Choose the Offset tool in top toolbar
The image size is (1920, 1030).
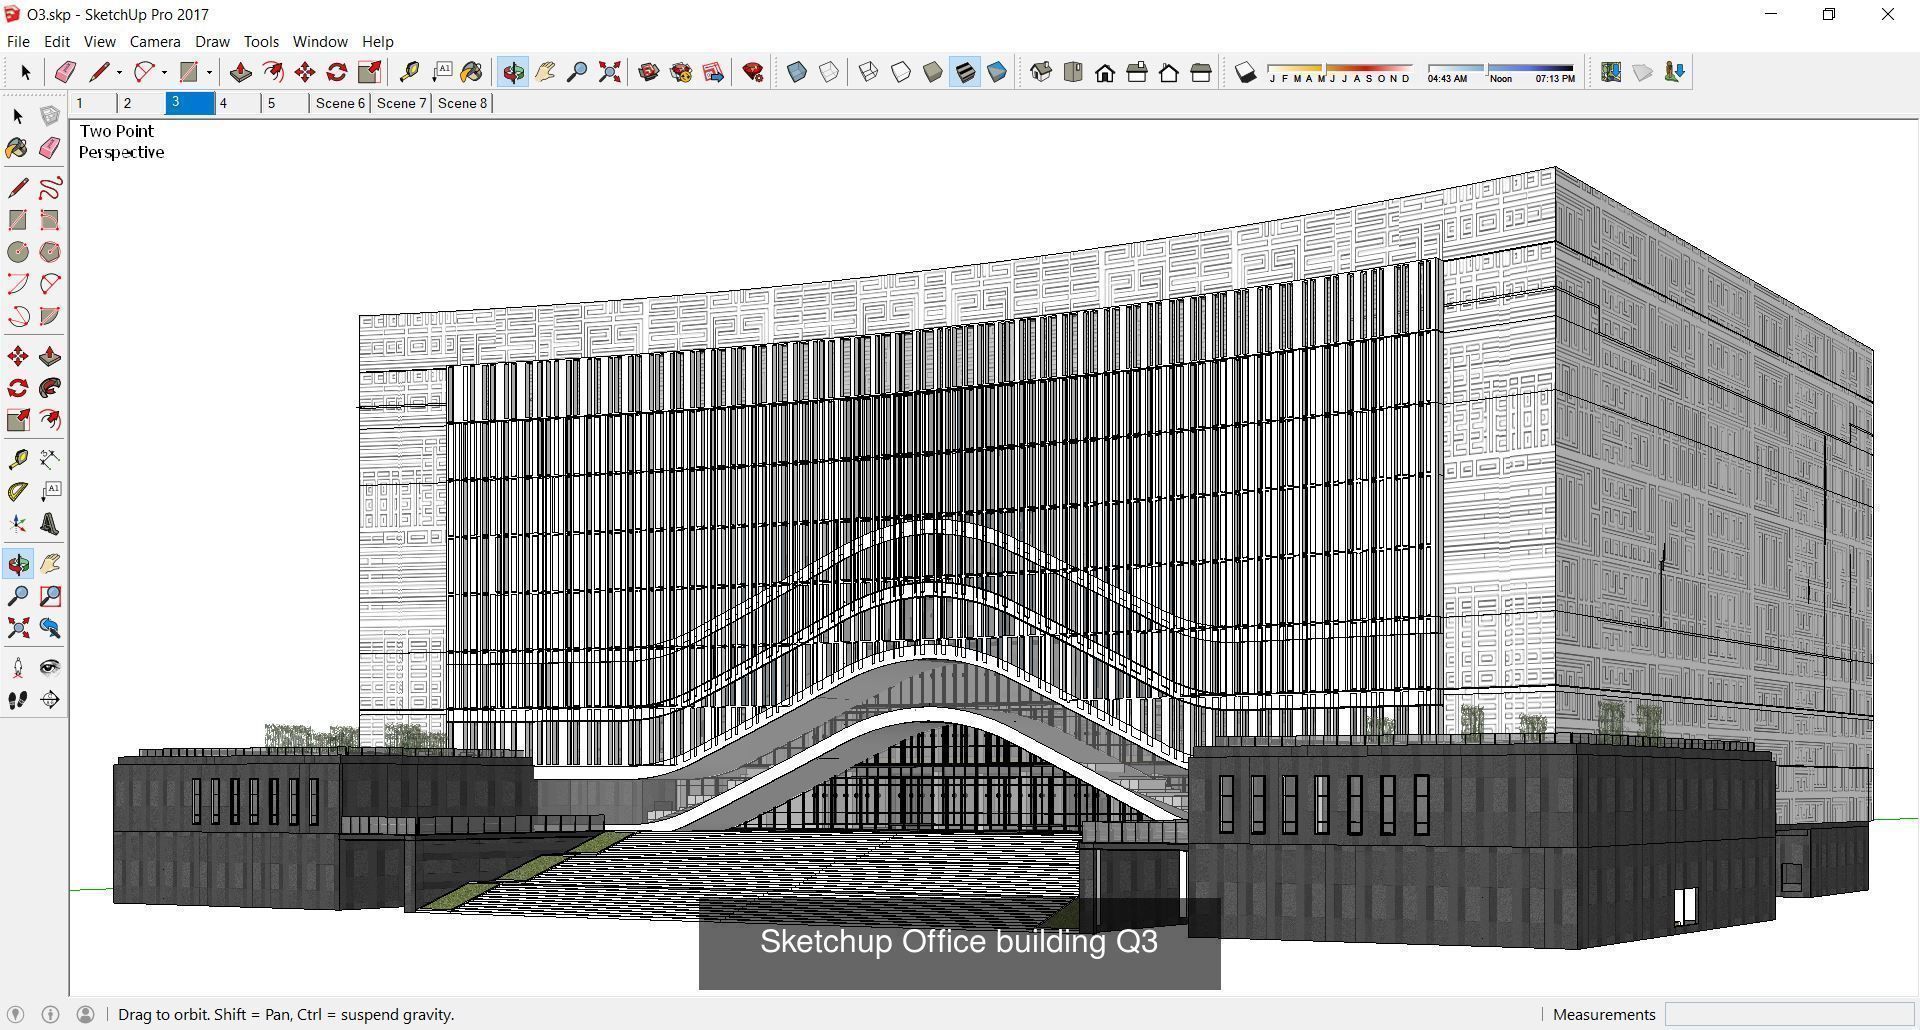pyautogui.click(x=272, y=72)
